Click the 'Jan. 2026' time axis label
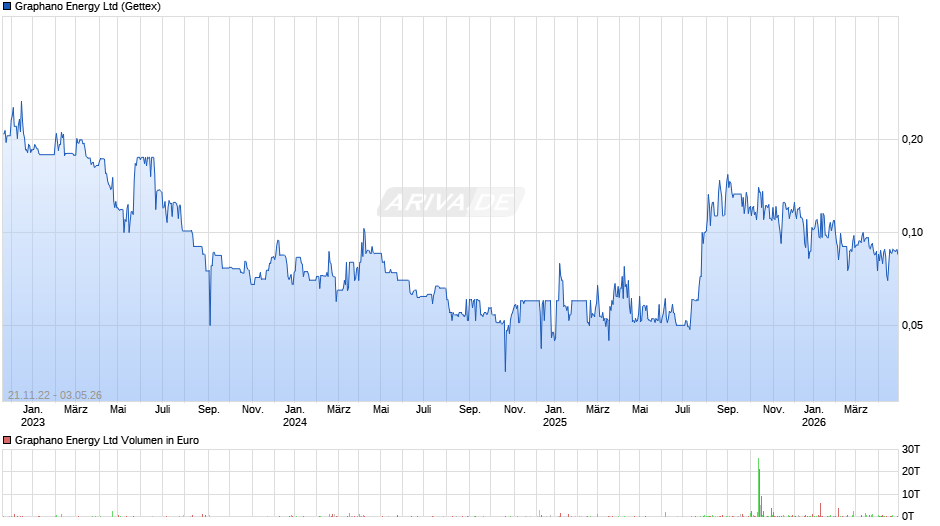 (814, 416)
